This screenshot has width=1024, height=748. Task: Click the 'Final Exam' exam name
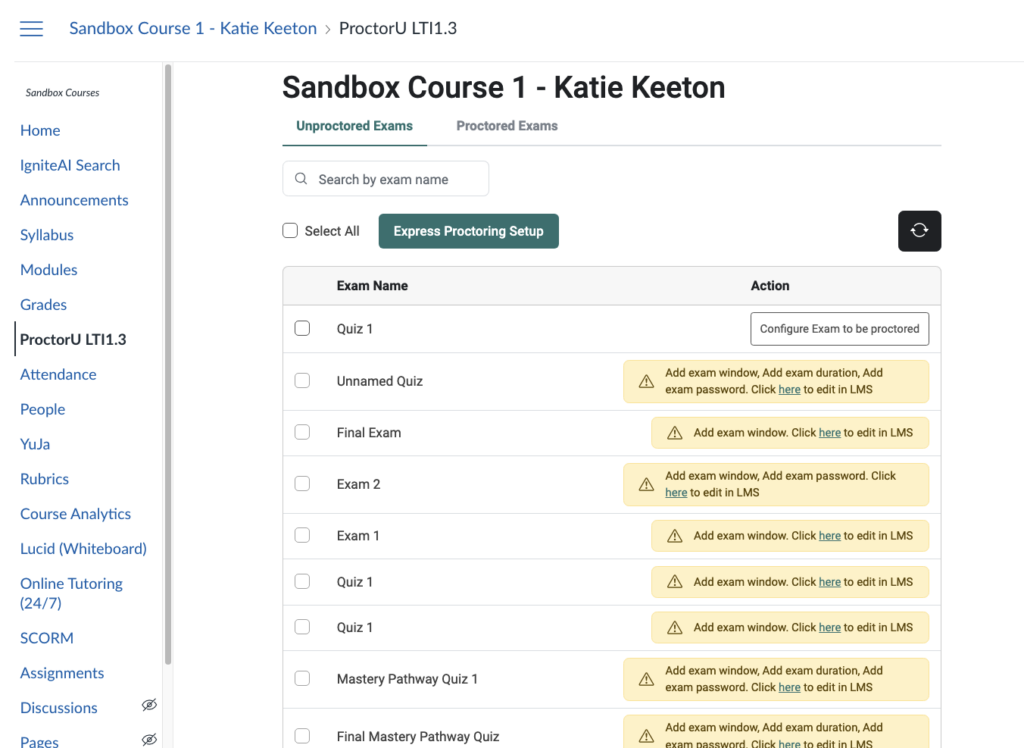[x=369, y=432]
